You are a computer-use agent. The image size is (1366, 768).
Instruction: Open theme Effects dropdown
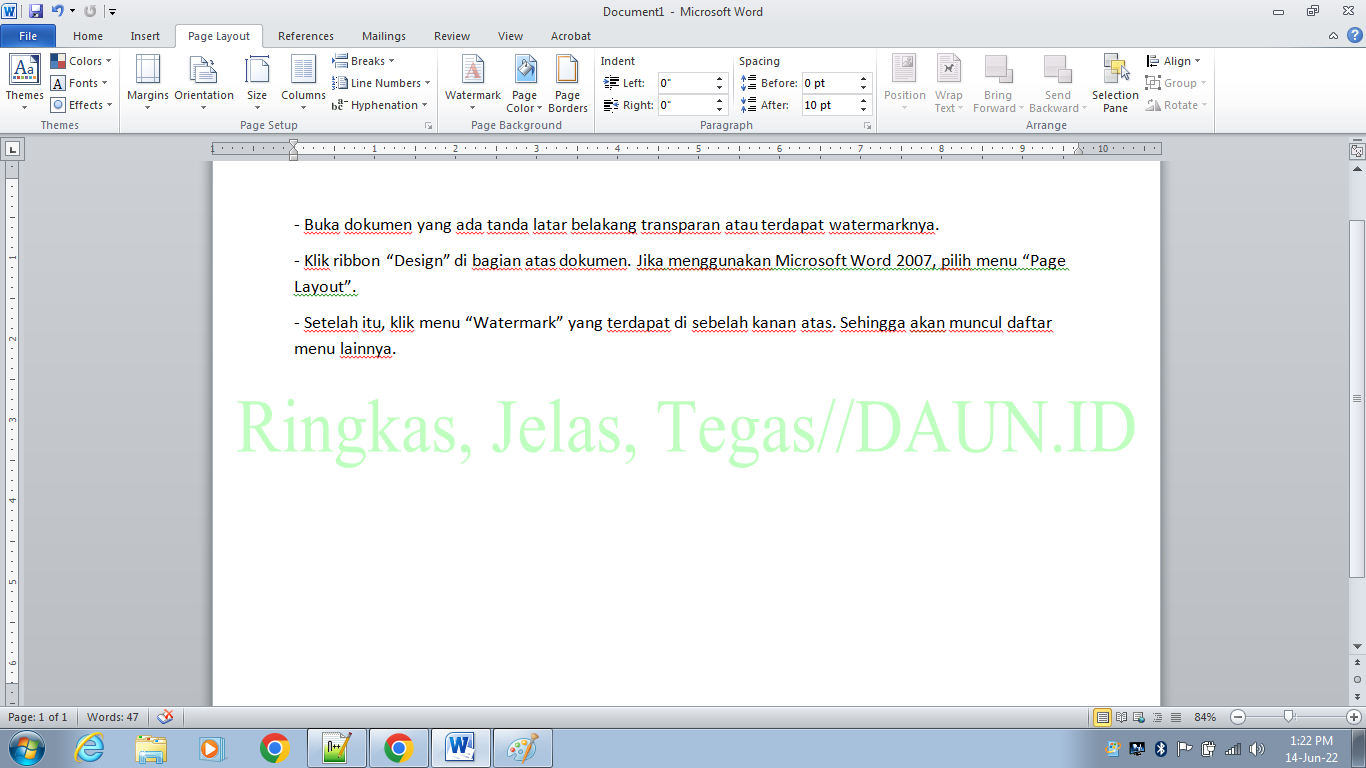click(81, 105)
